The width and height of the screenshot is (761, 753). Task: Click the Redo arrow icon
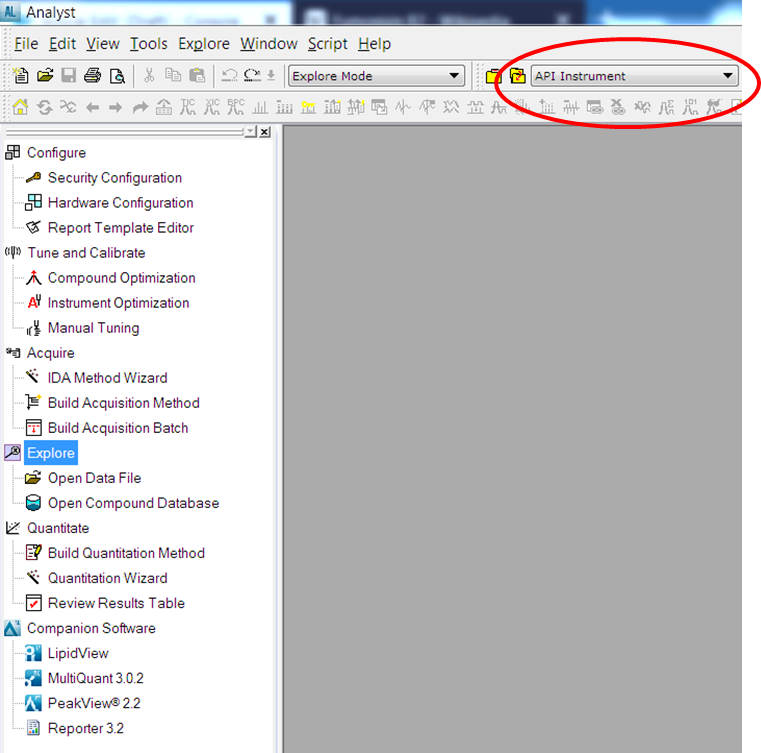point(252,75)
